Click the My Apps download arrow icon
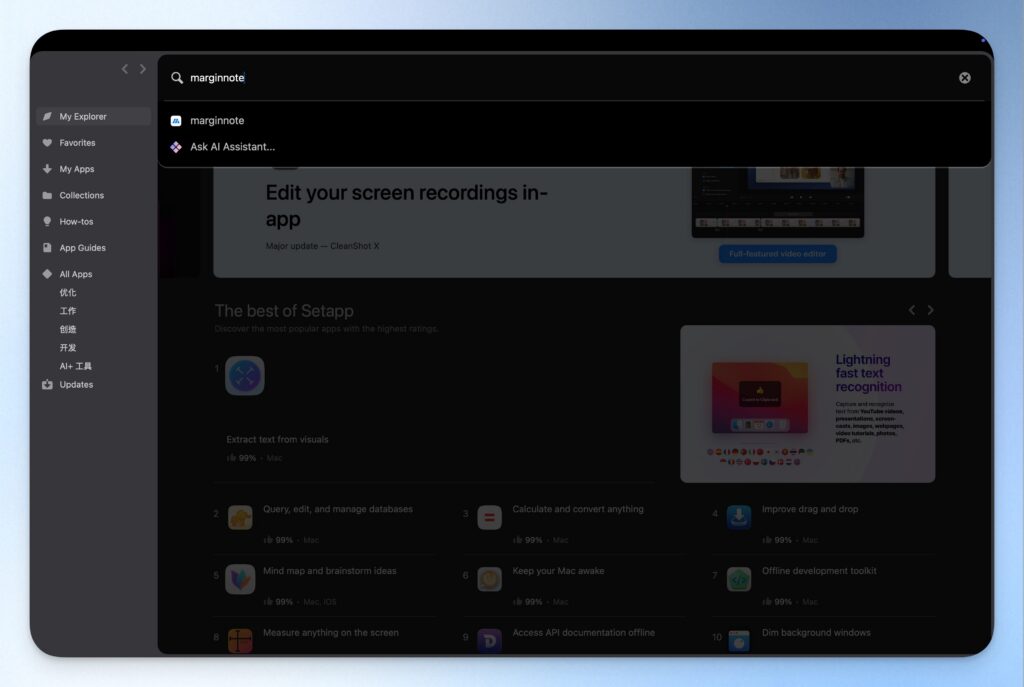 (x=47, y=168)
